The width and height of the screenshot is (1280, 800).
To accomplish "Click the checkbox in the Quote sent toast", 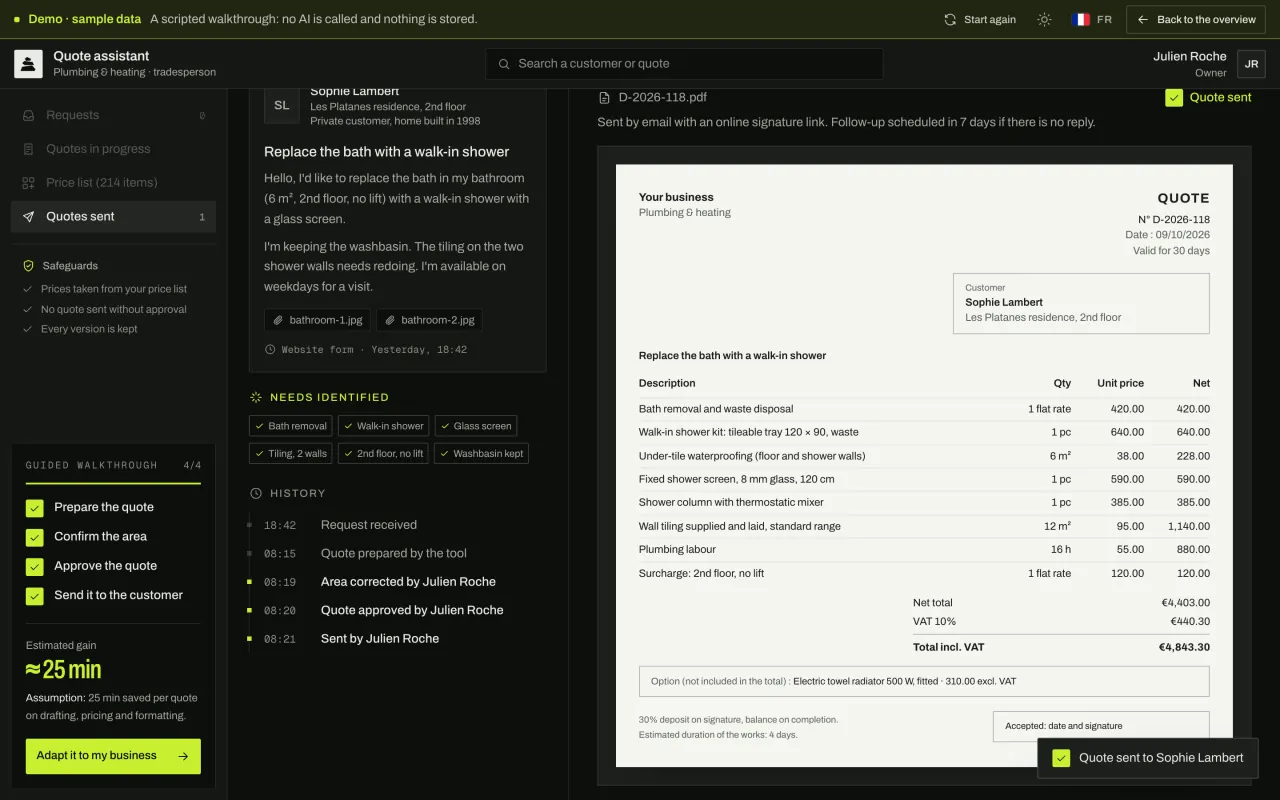I will point(1061,758).
